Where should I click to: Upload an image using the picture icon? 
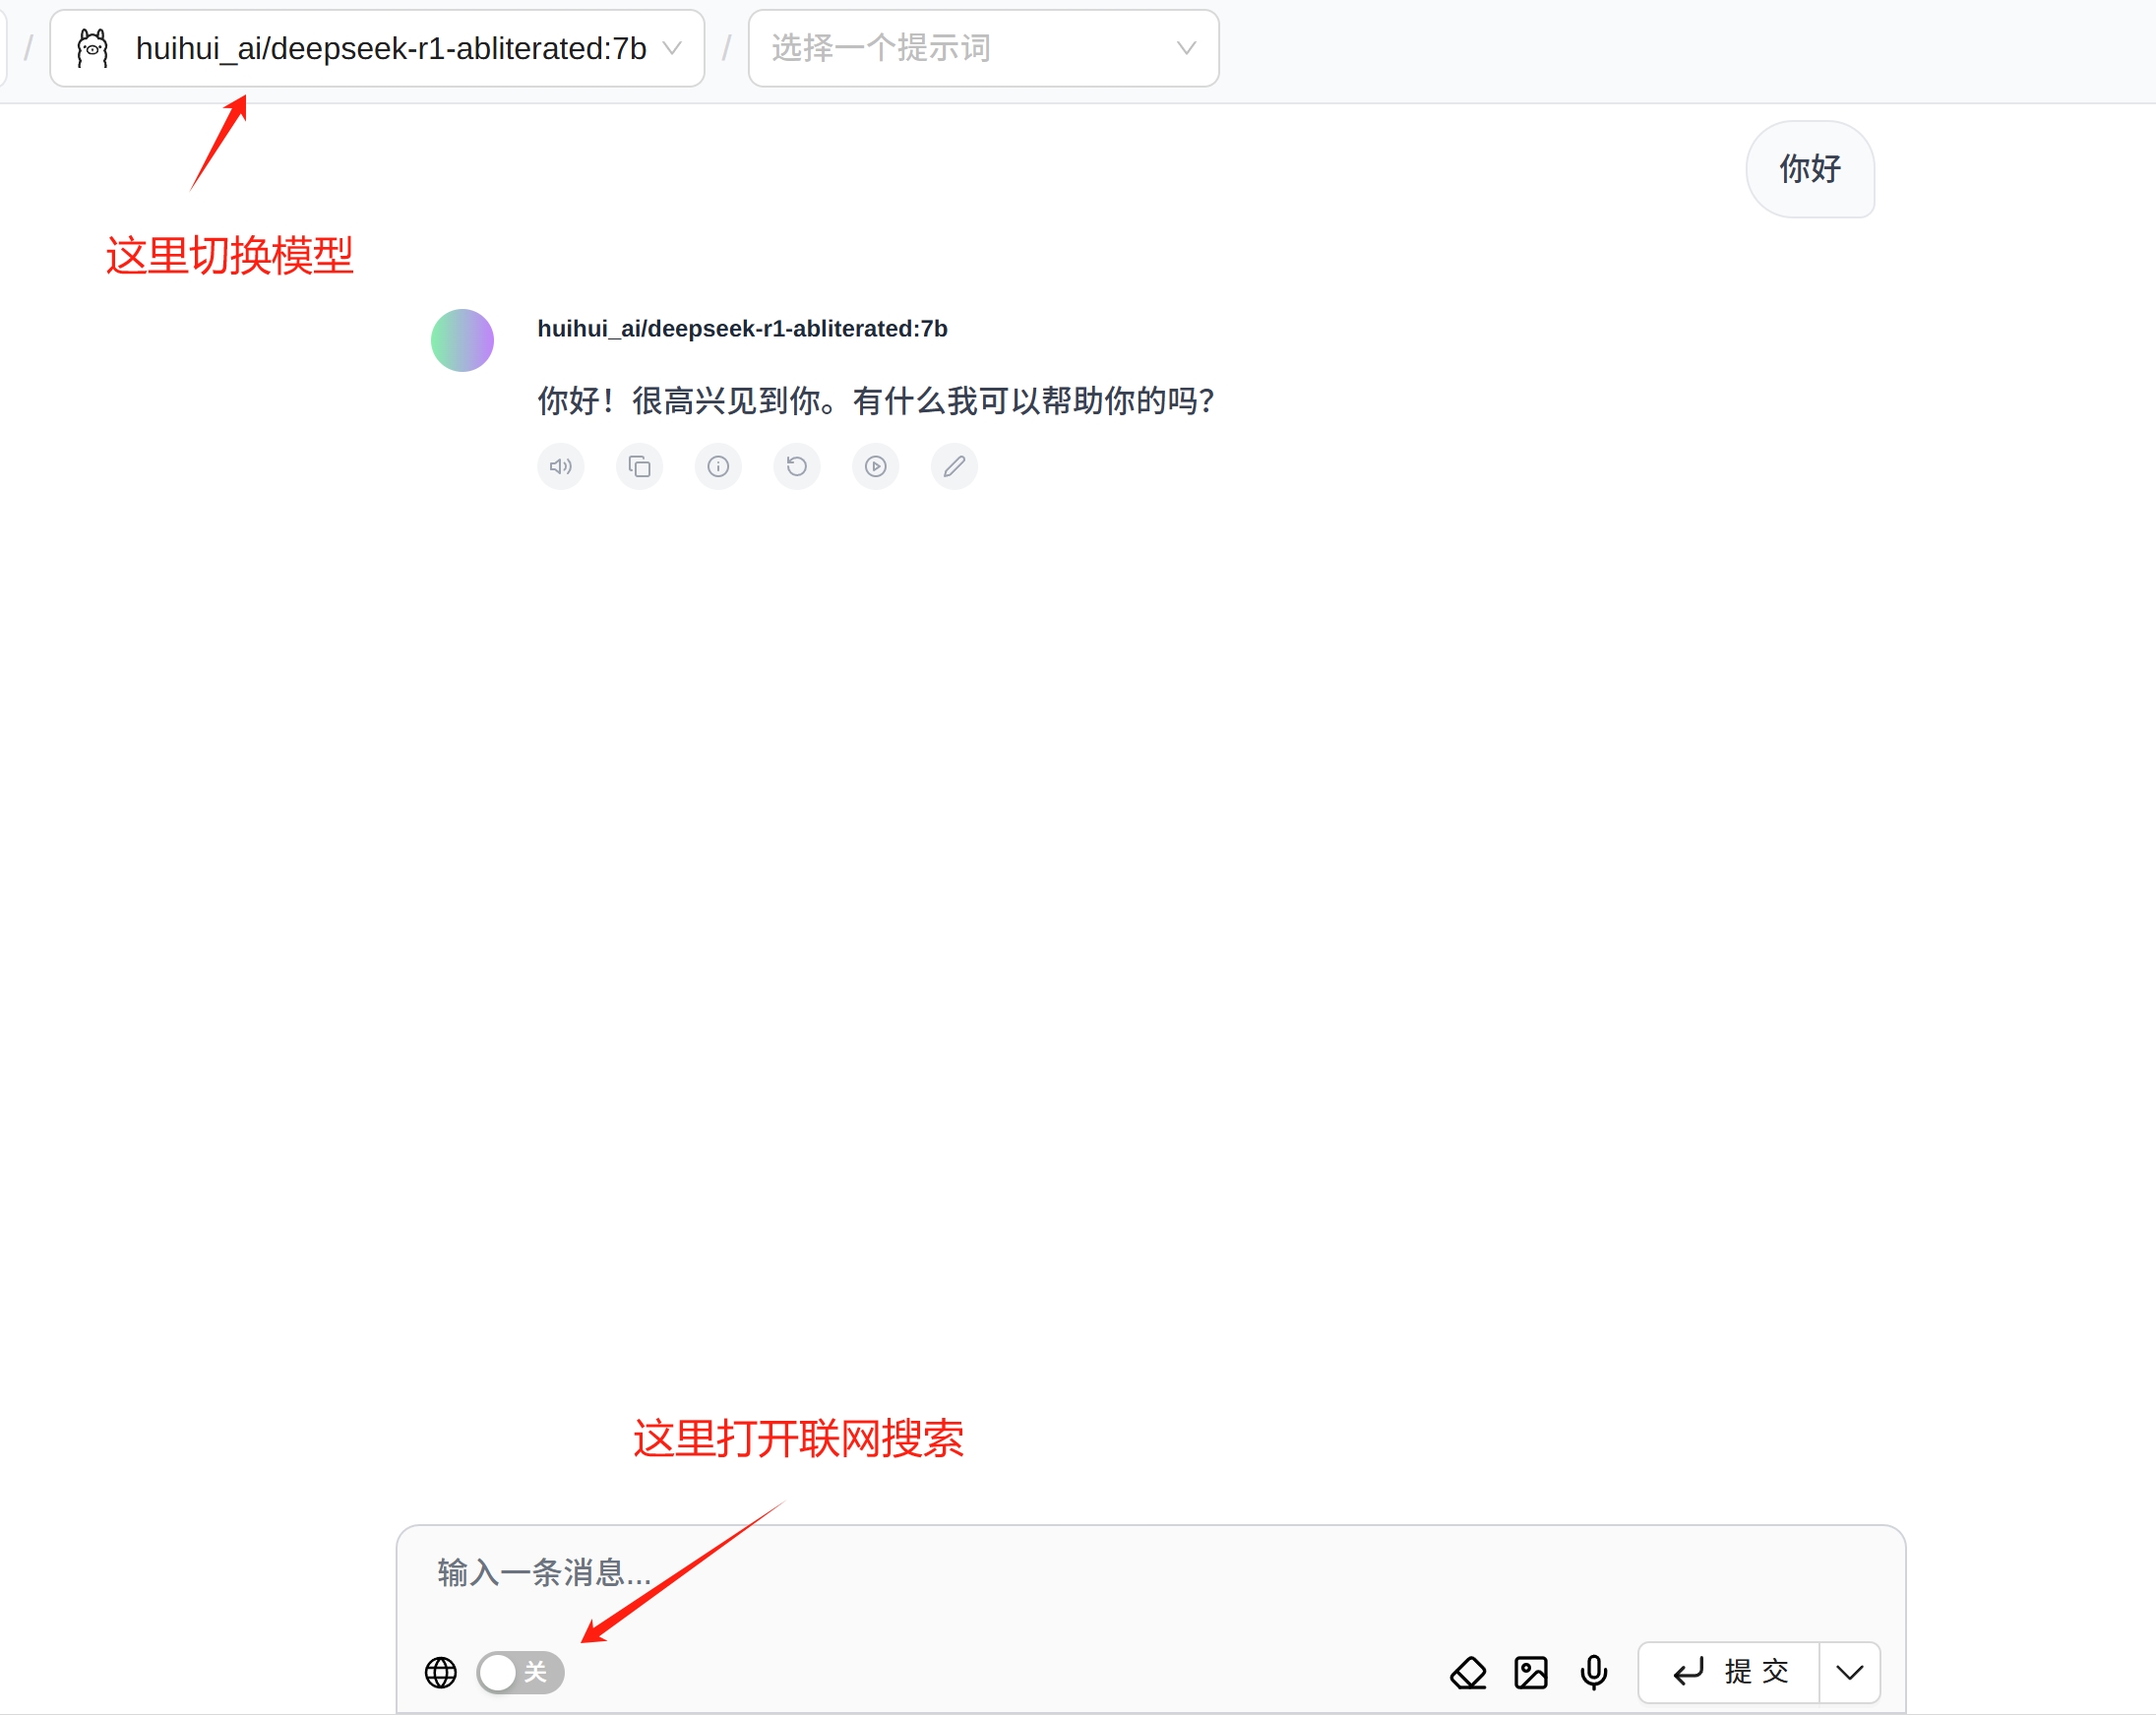point(1531,1672)
